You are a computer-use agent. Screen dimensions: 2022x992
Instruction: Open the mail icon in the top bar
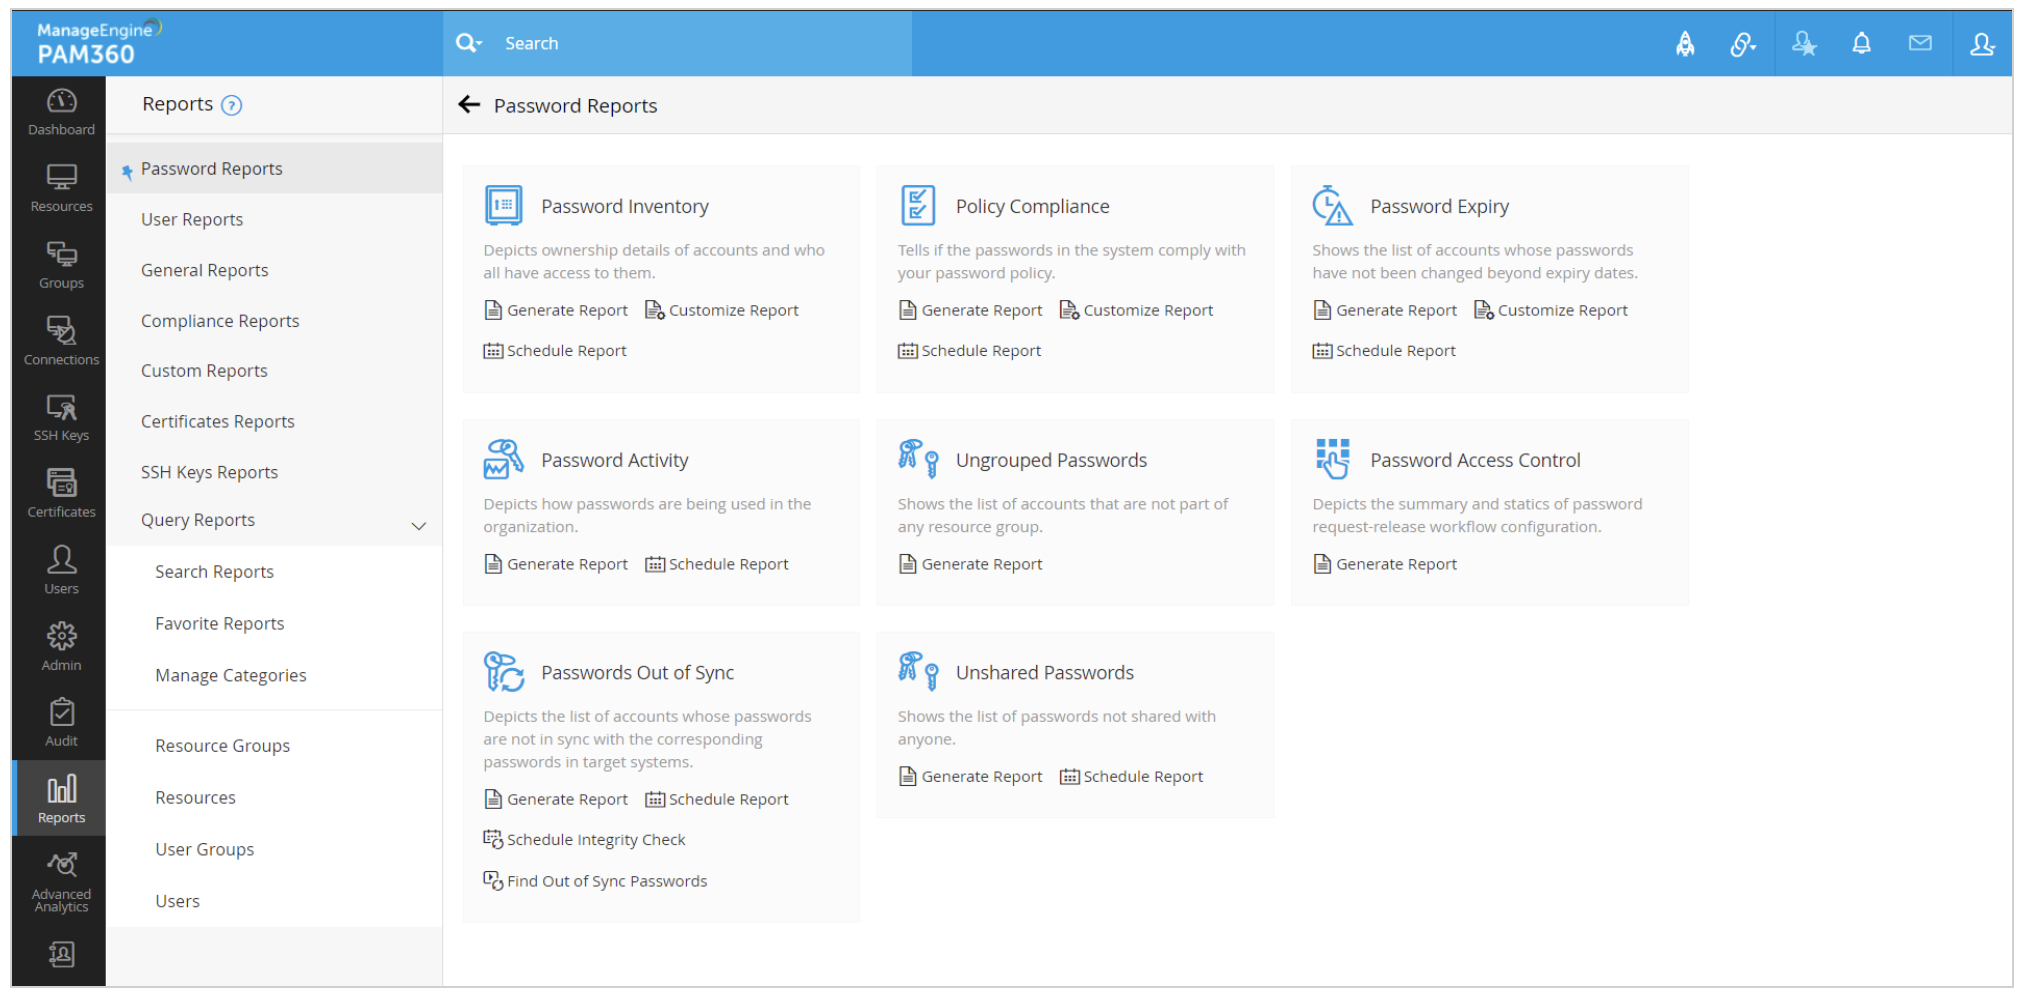pyautogui.click(x=1921, y=43)
